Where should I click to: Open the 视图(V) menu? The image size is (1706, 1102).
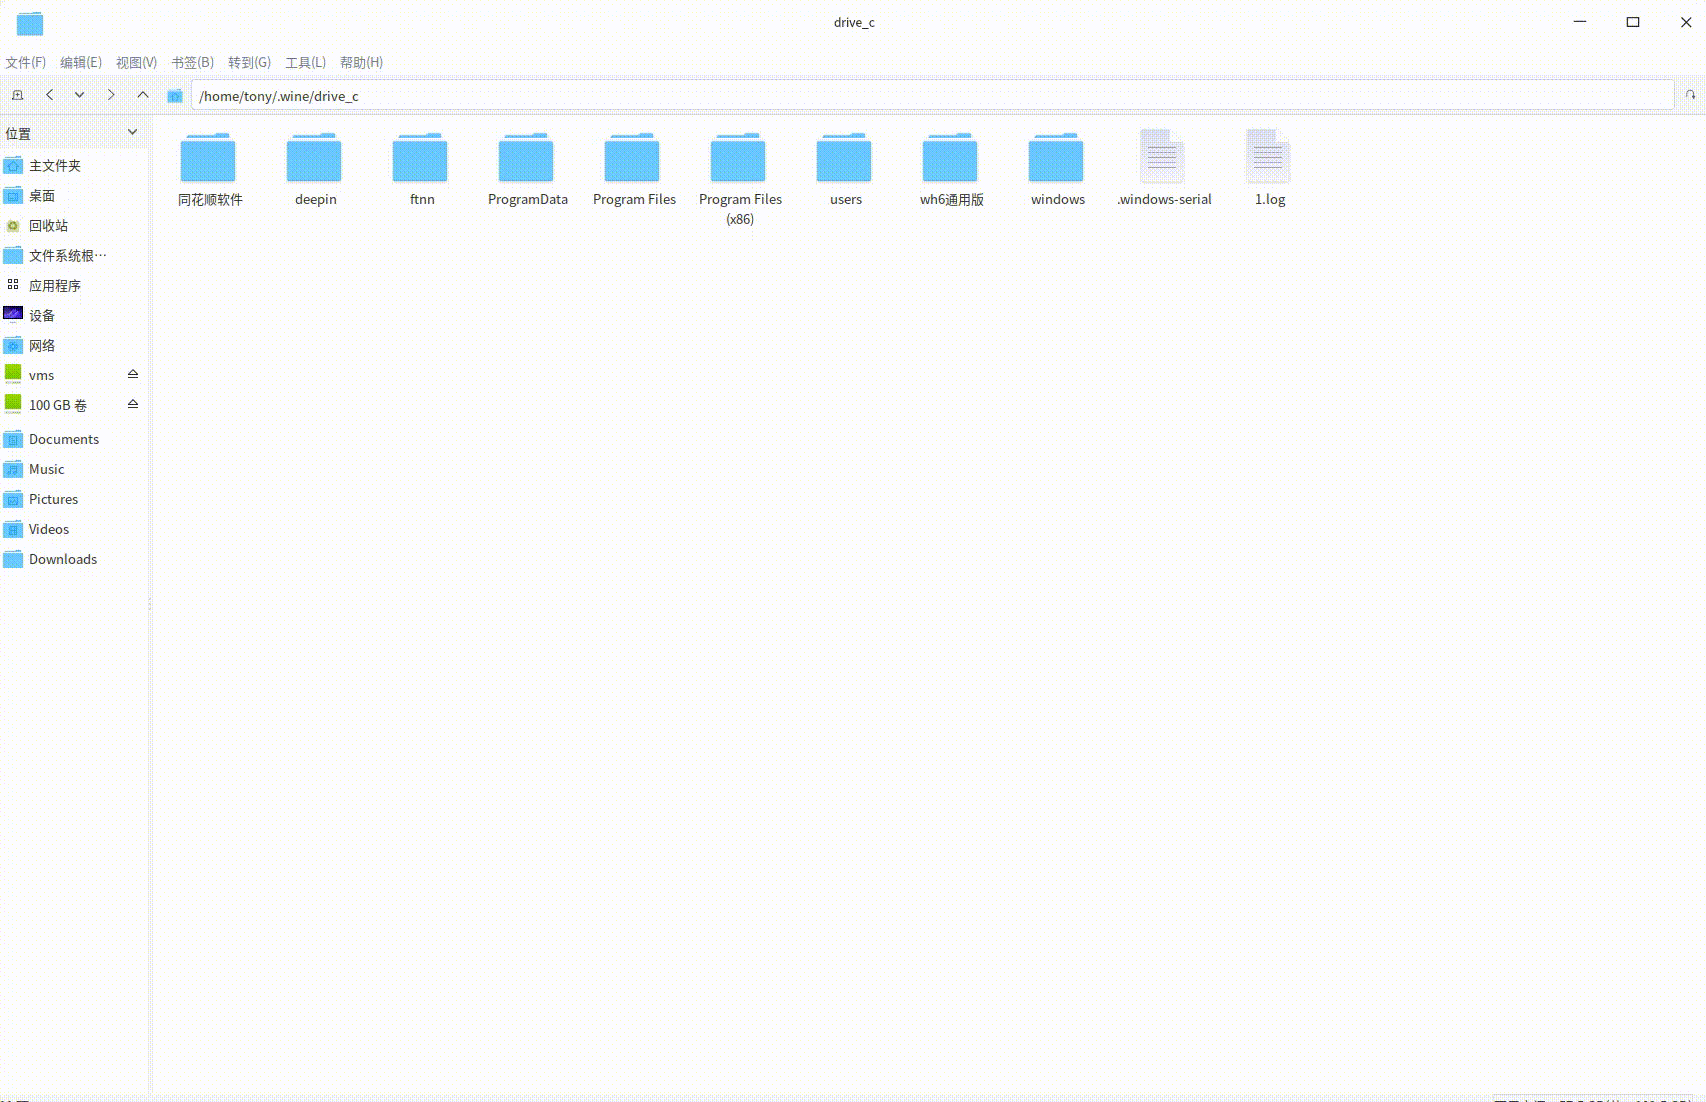(x=137, y=62)
